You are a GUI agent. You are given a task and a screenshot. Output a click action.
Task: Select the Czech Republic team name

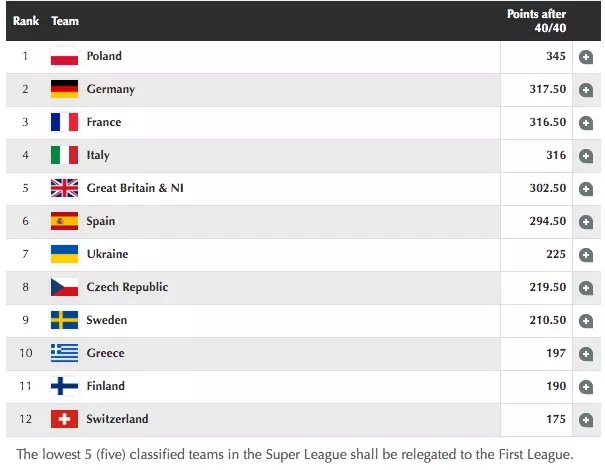[x=127, y=287]
